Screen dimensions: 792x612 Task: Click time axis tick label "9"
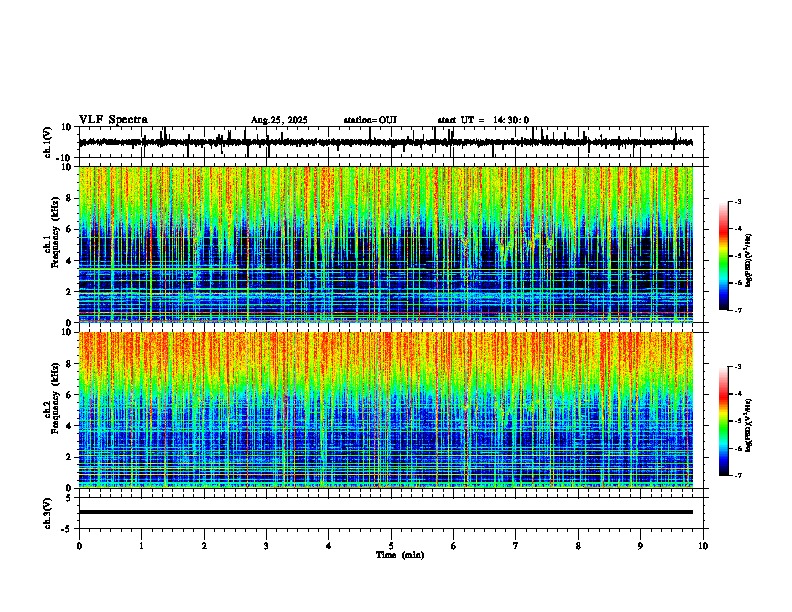640,546
